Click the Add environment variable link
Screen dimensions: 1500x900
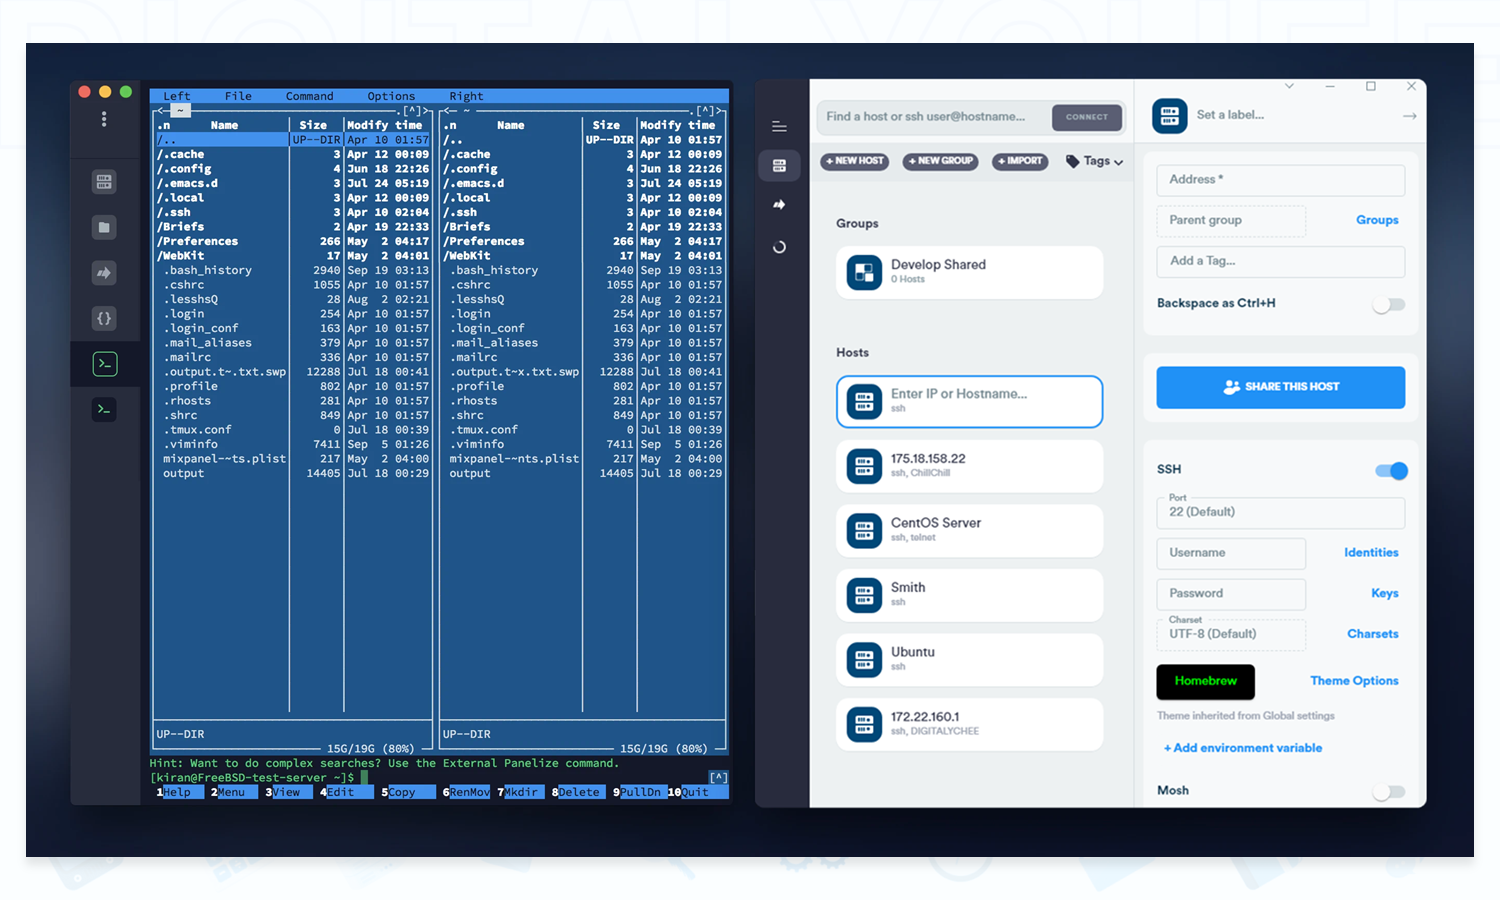pos(1242,748)
